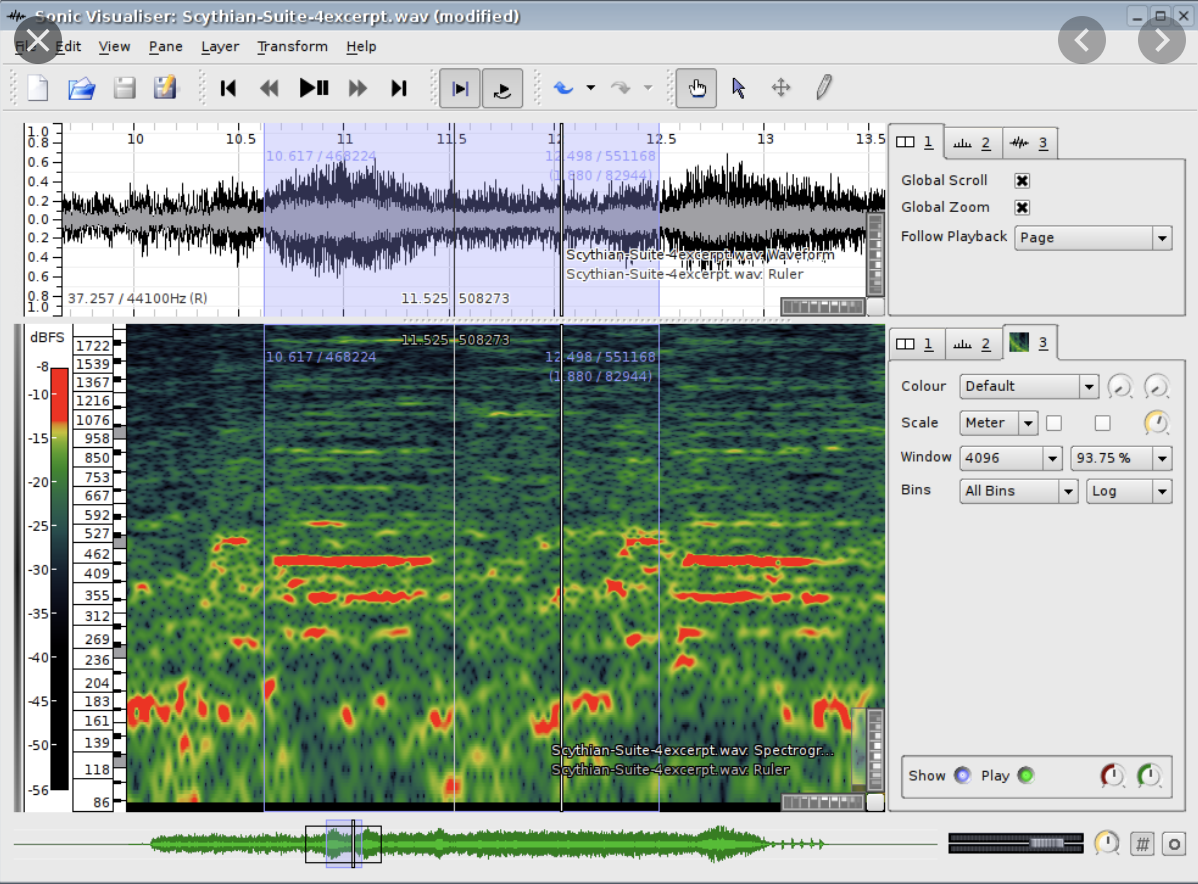Open the Window size 4096 dropdown
Image resolution: width=1198 pixels, height=884 pixels.
1010,458
